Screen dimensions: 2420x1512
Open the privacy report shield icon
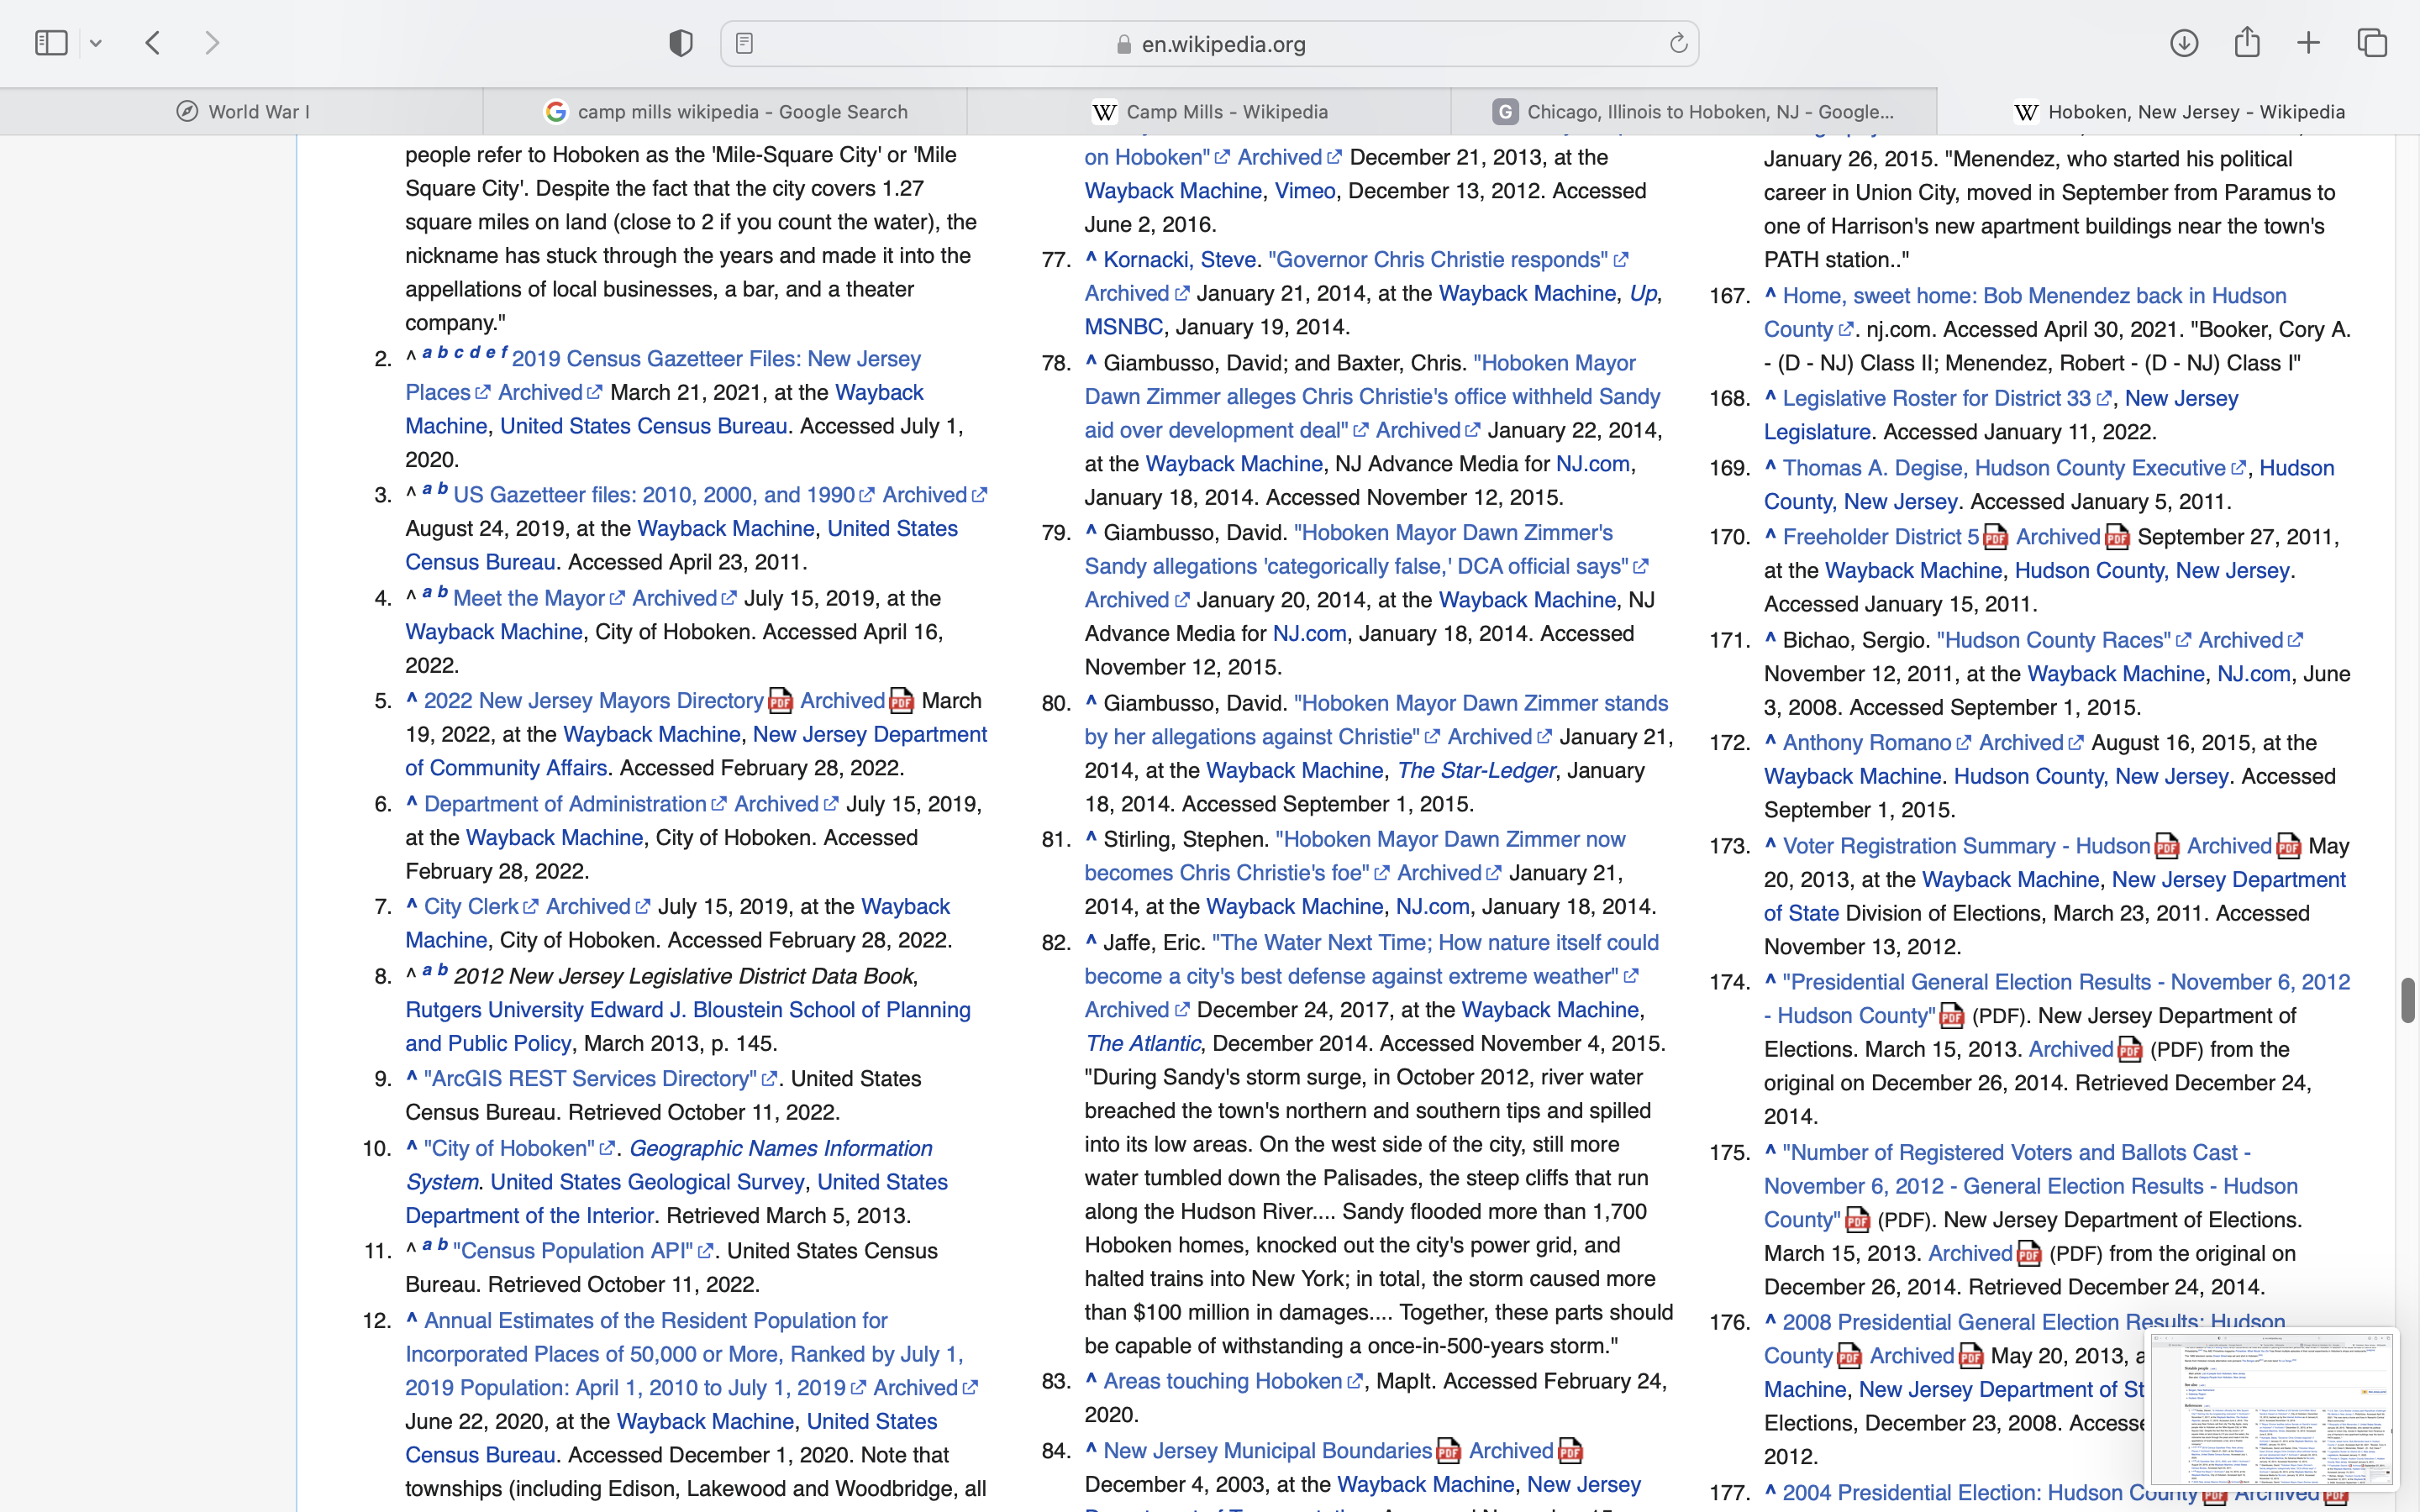point(681,43)
